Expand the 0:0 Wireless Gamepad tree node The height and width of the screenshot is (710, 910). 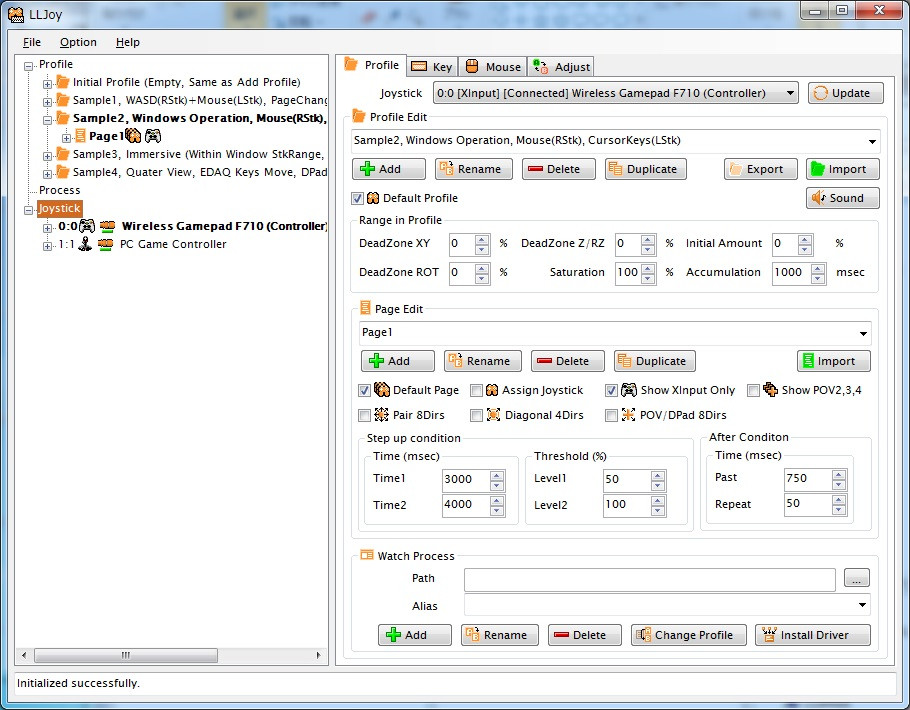47,228
